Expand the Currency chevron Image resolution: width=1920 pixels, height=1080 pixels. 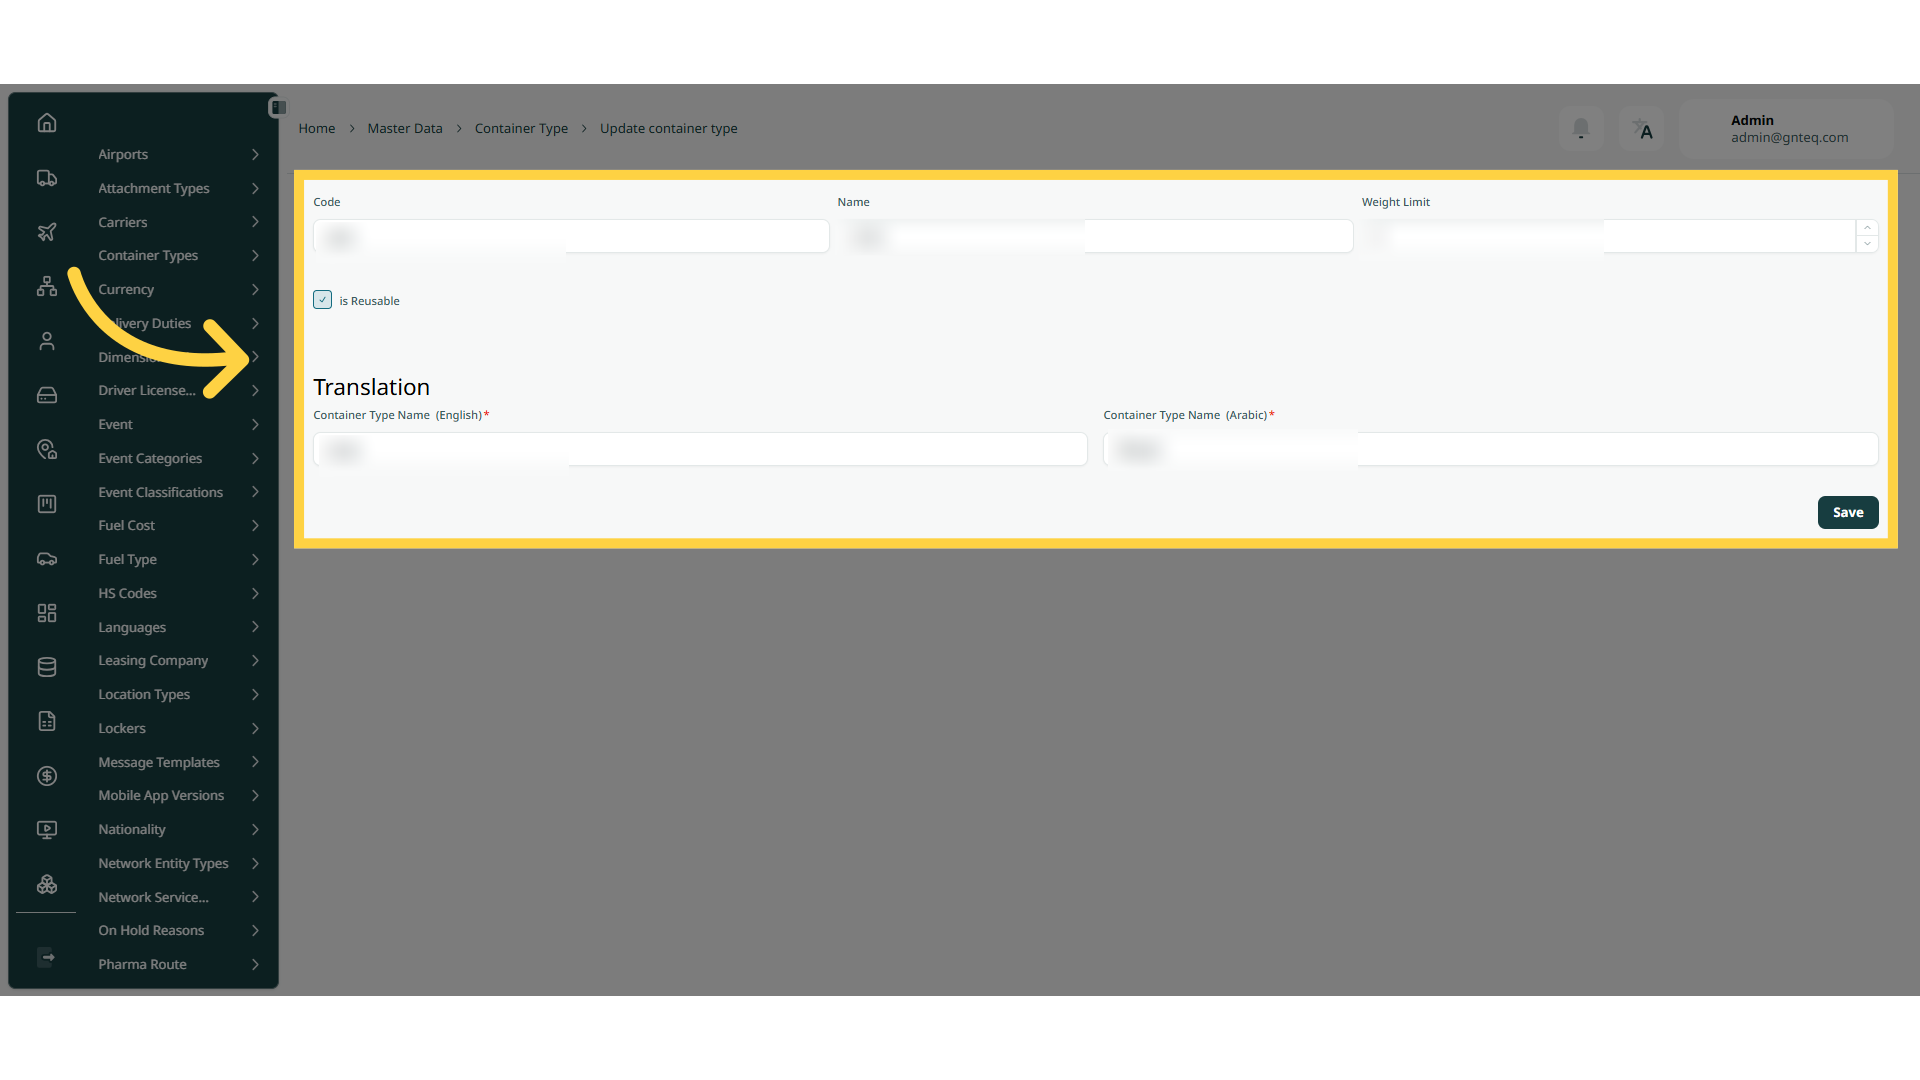256,290
